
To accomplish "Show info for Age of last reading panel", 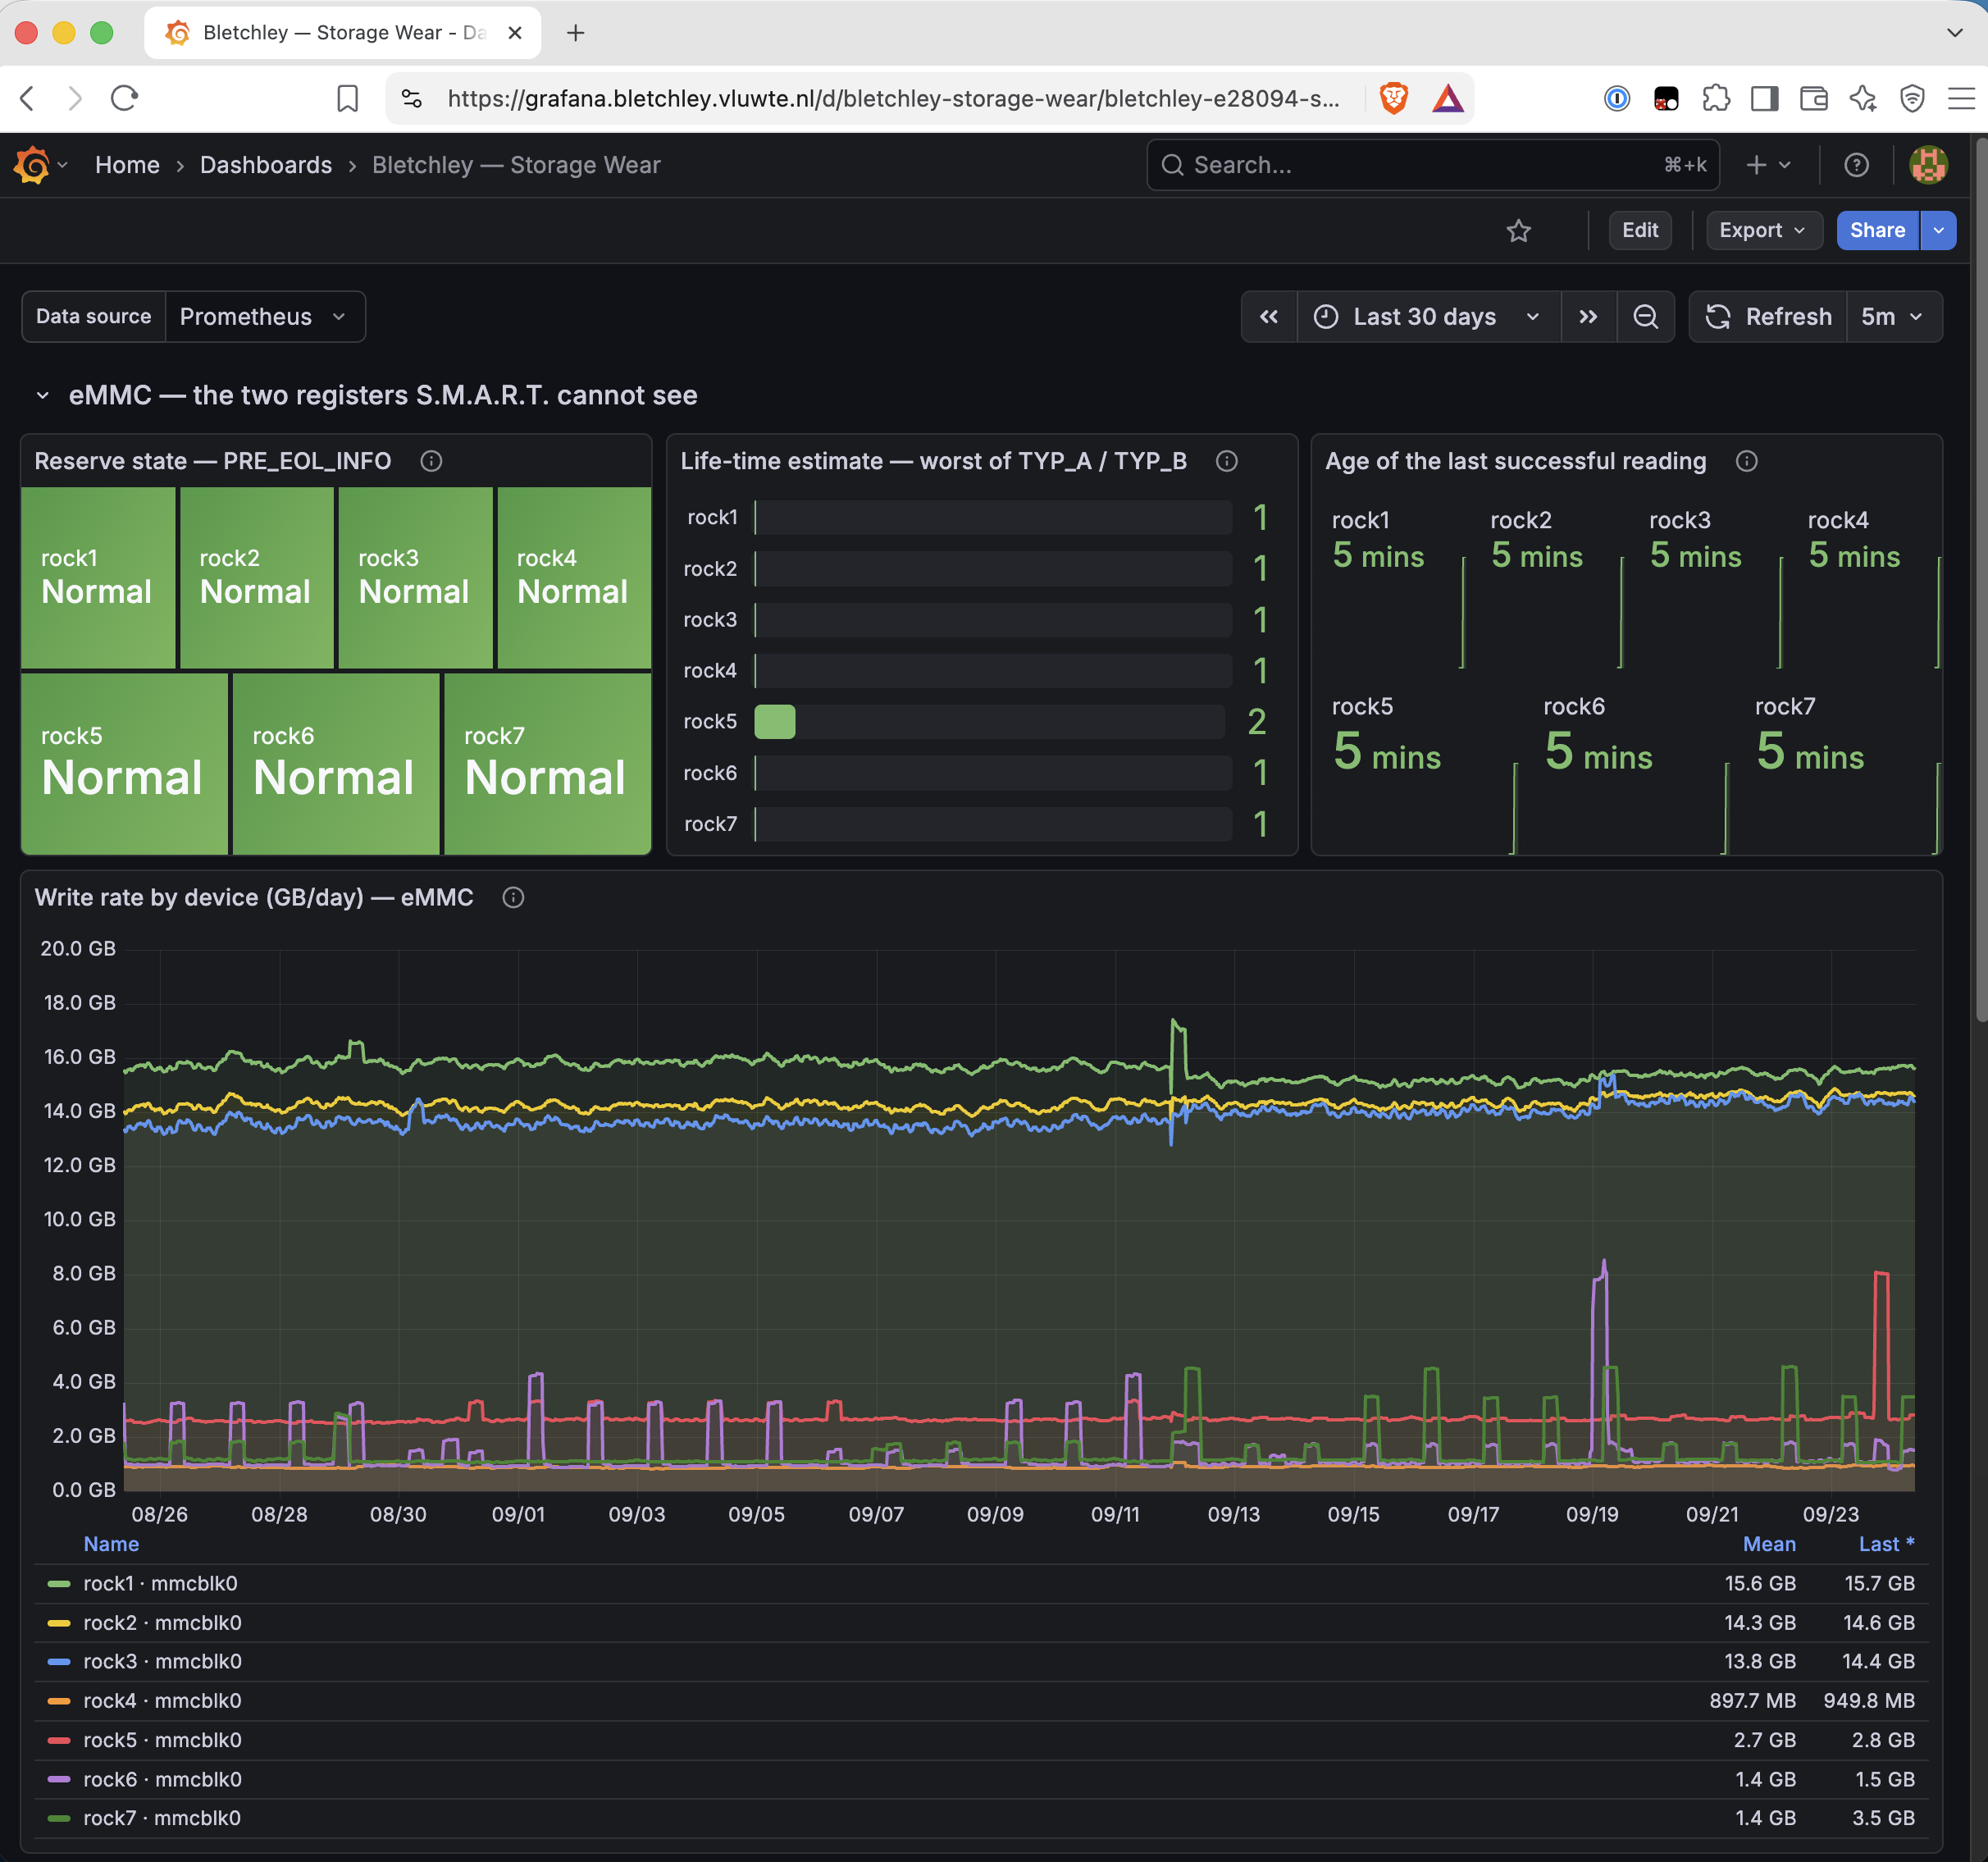I will click(1746, 461).
